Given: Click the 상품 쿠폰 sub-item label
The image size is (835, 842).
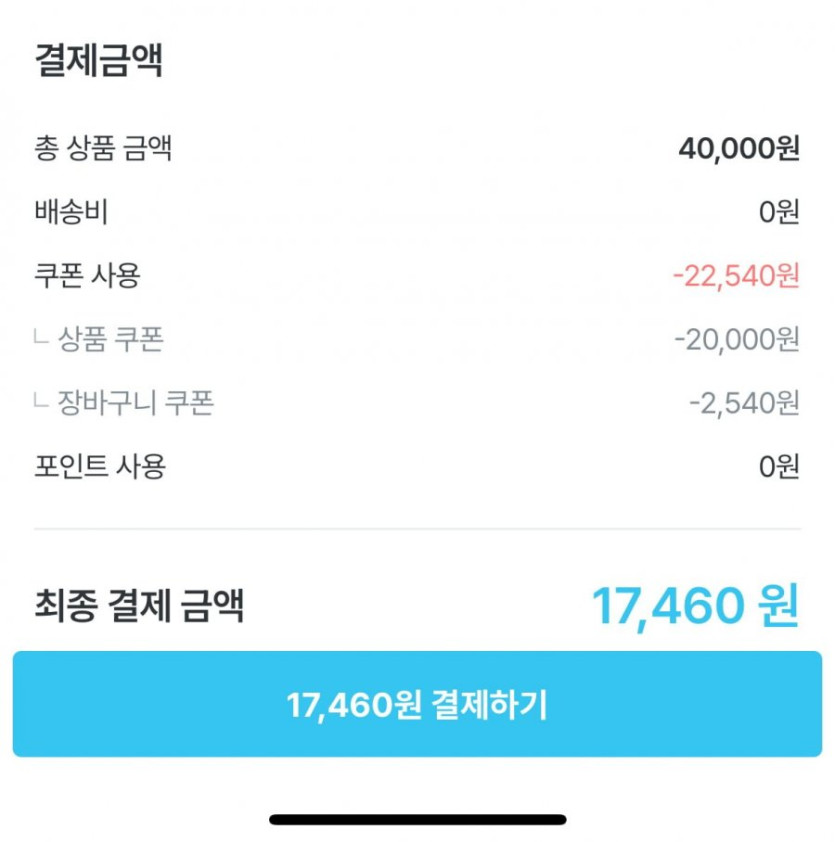Looking at the screenshot, I should click(x=111, y=340).
